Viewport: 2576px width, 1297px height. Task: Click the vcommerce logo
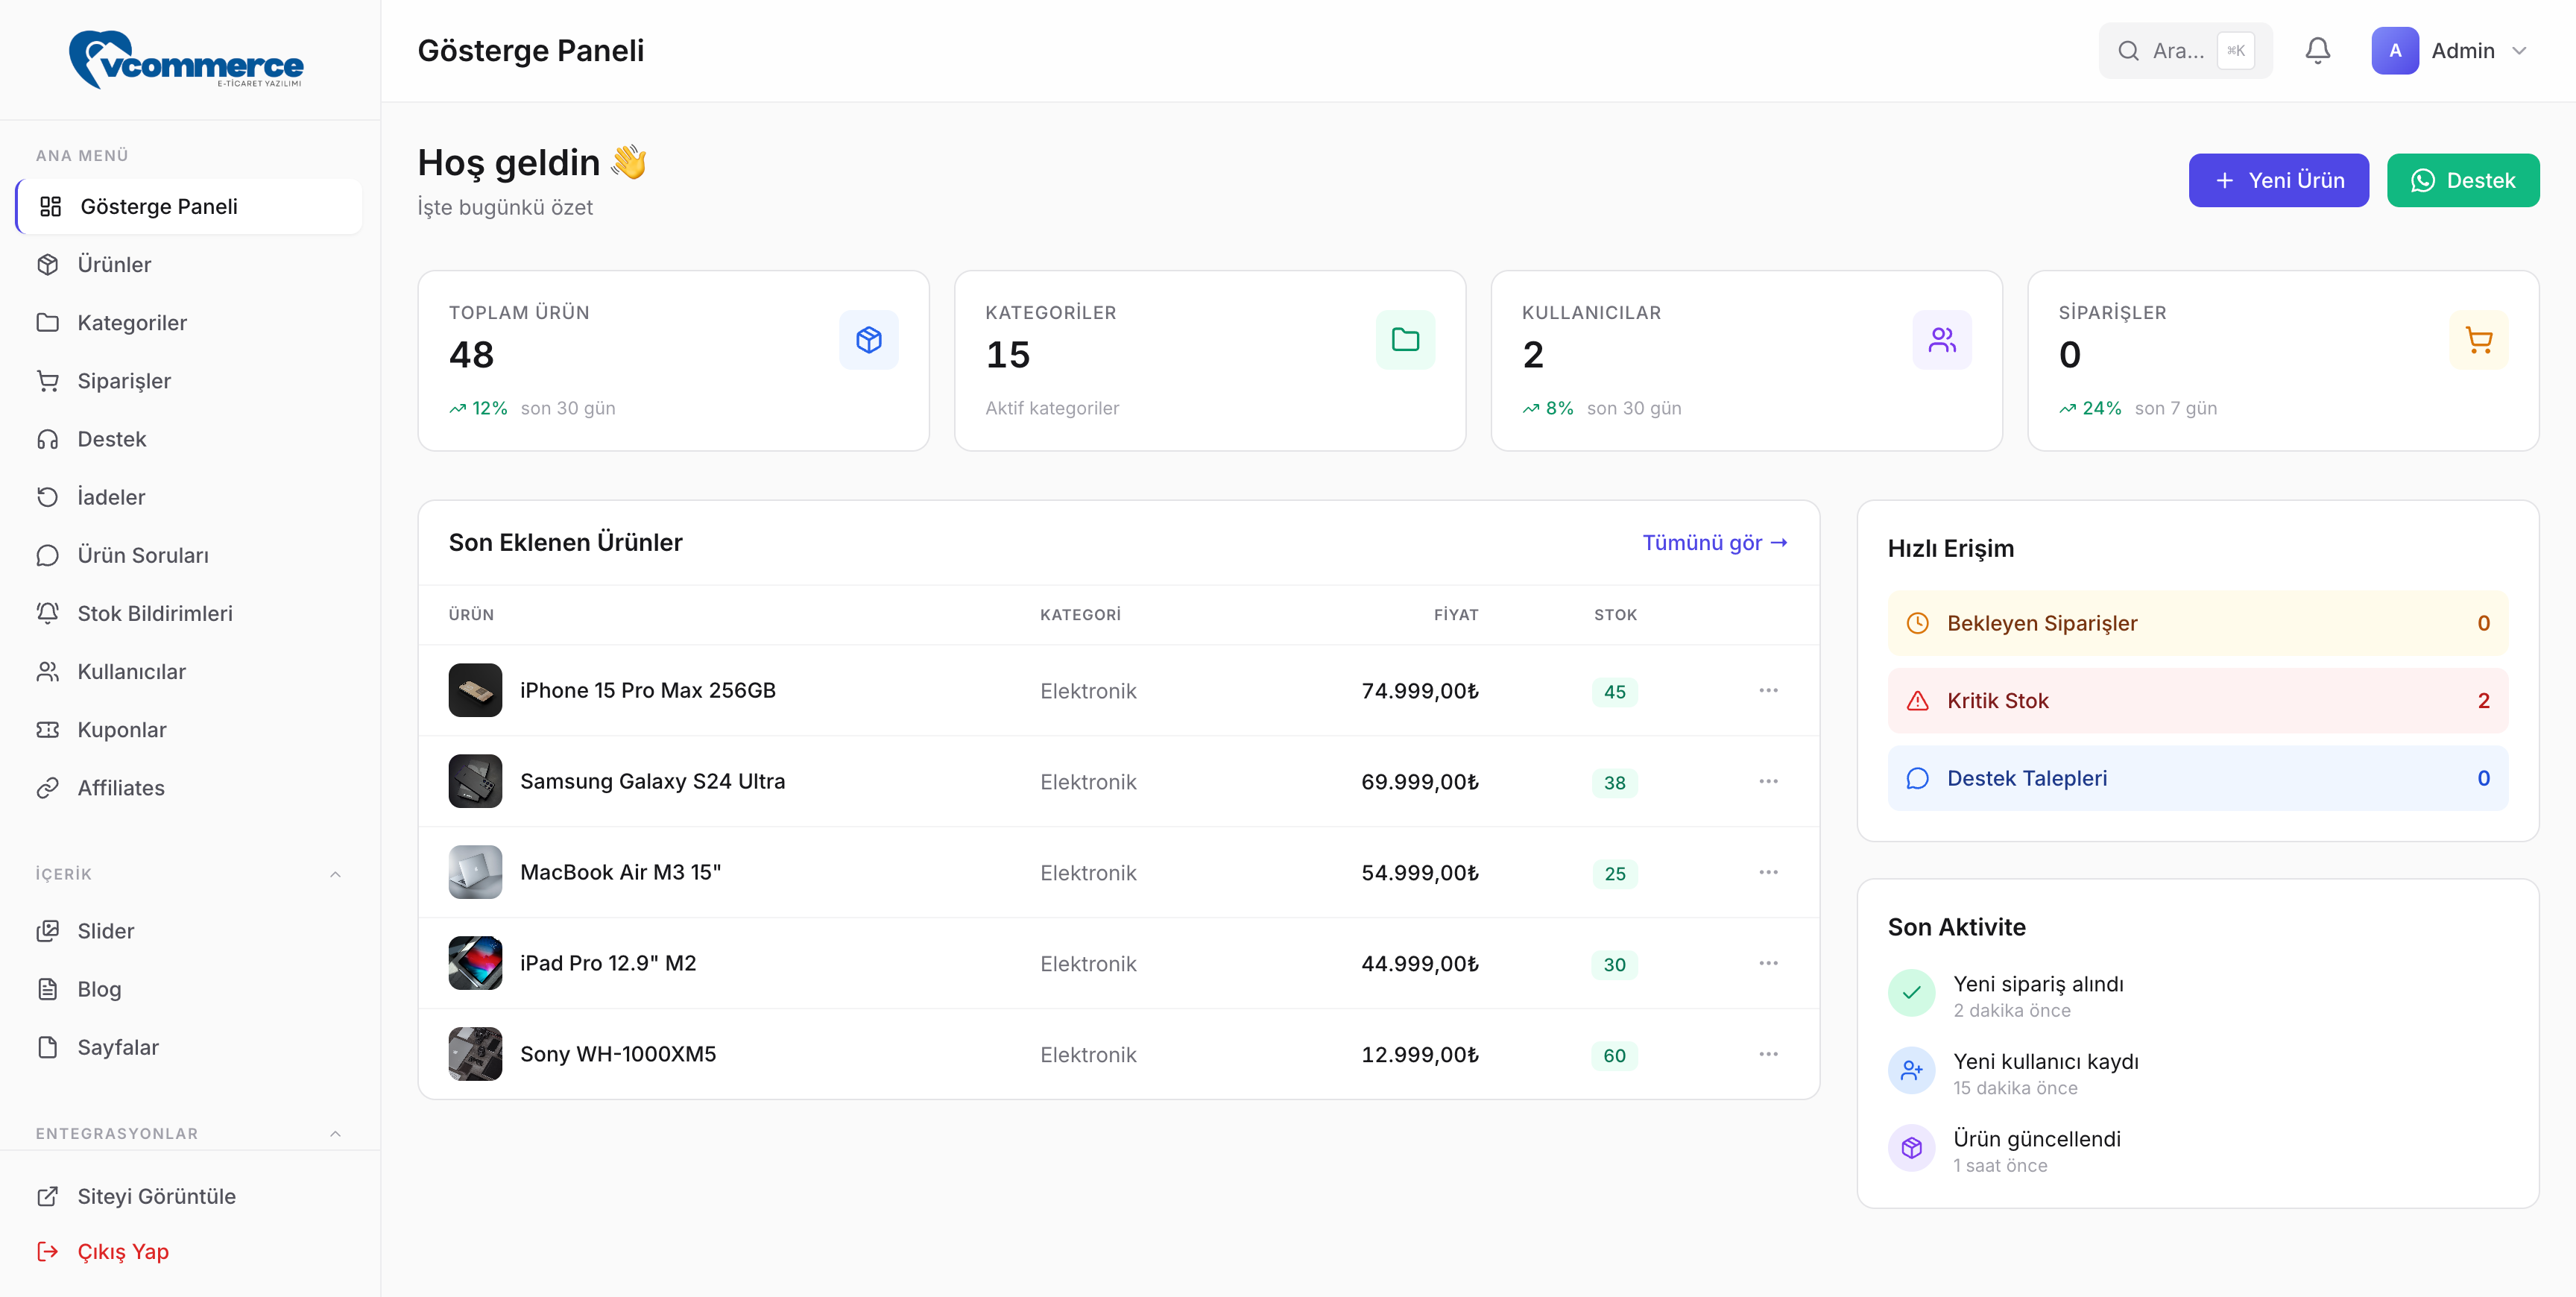[x=186, y=60]
